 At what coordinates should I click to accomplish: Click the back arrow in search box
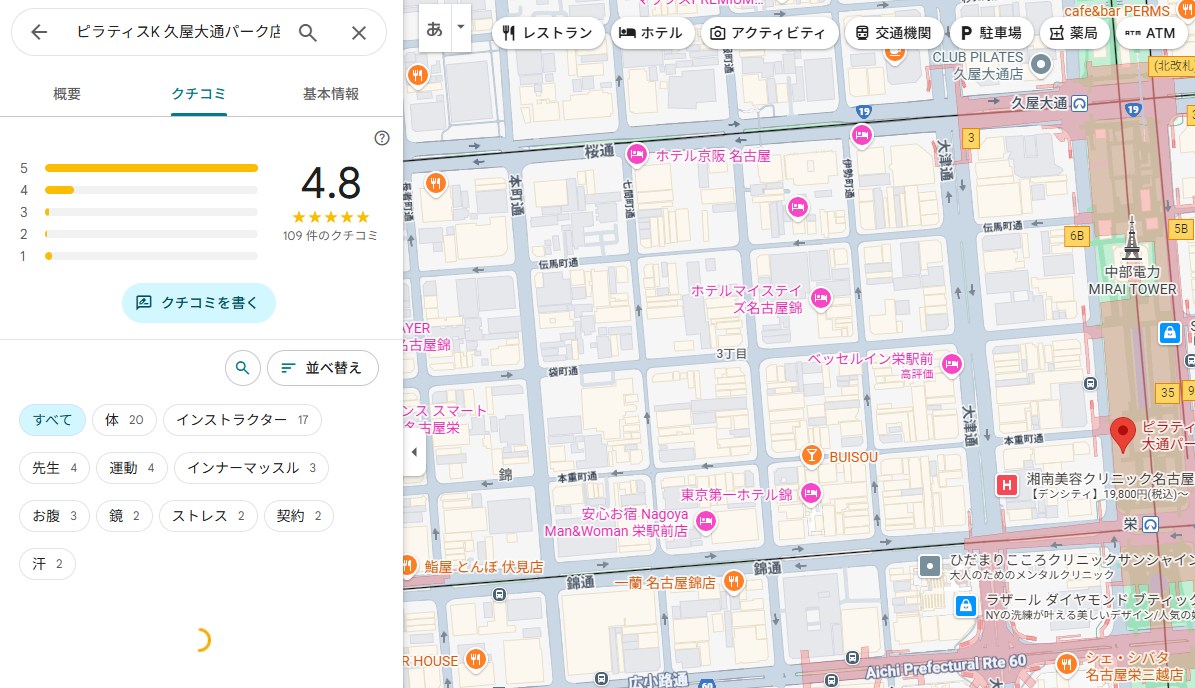(x=39, y=33)
